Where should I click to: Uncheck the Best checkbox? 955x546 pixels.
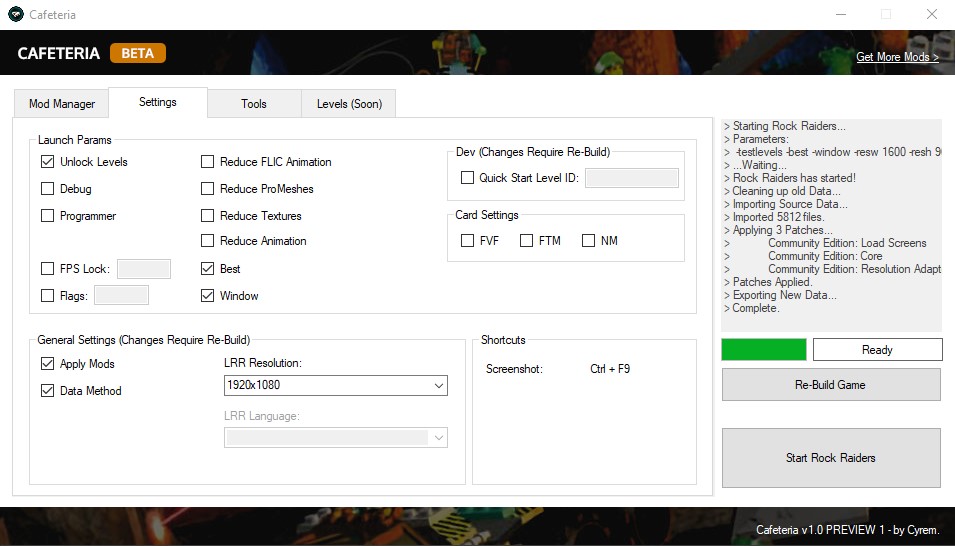point(208,268)
